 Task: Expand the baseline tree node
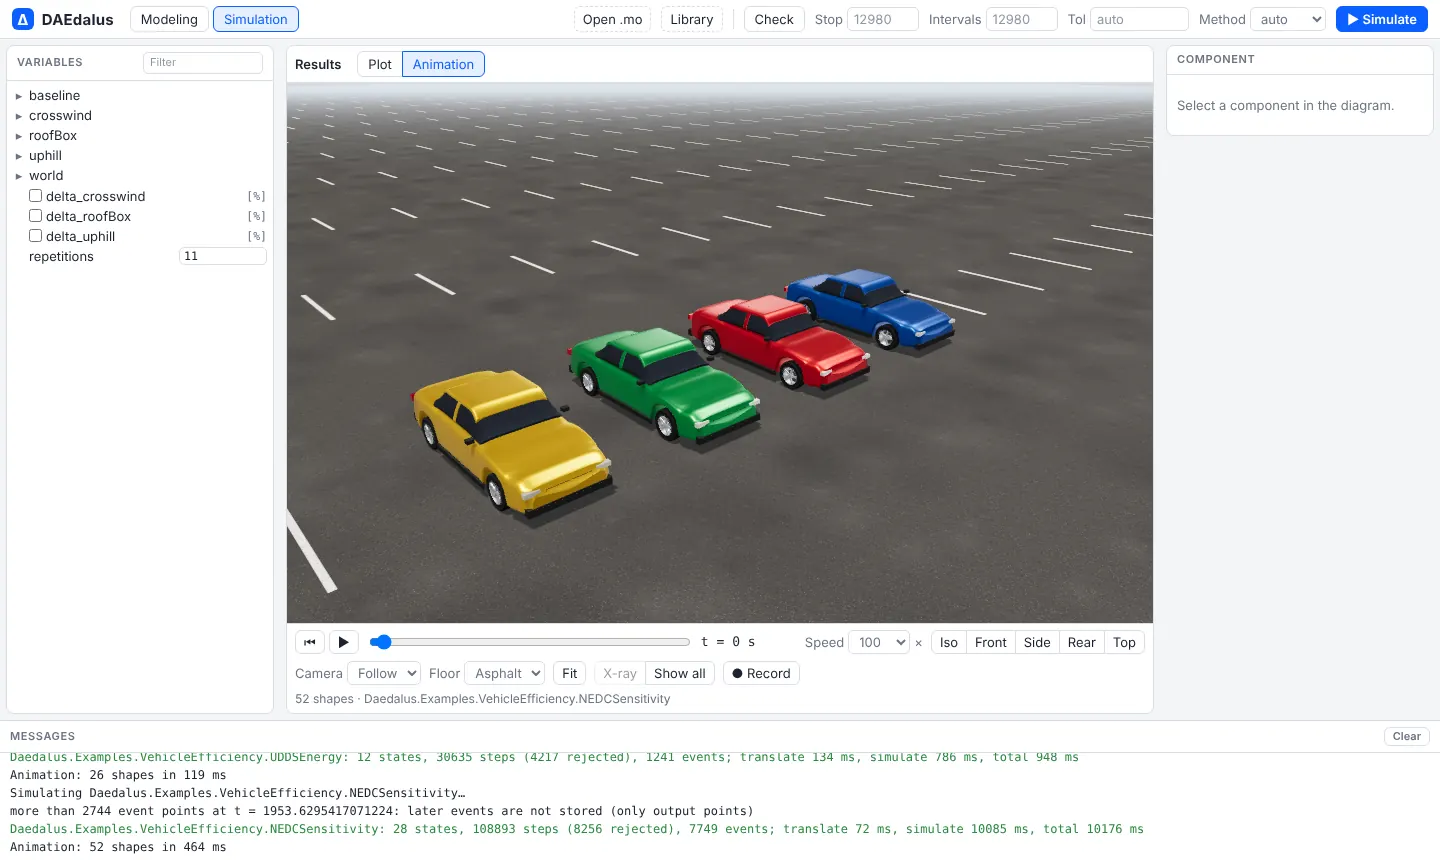pos(19,96)
